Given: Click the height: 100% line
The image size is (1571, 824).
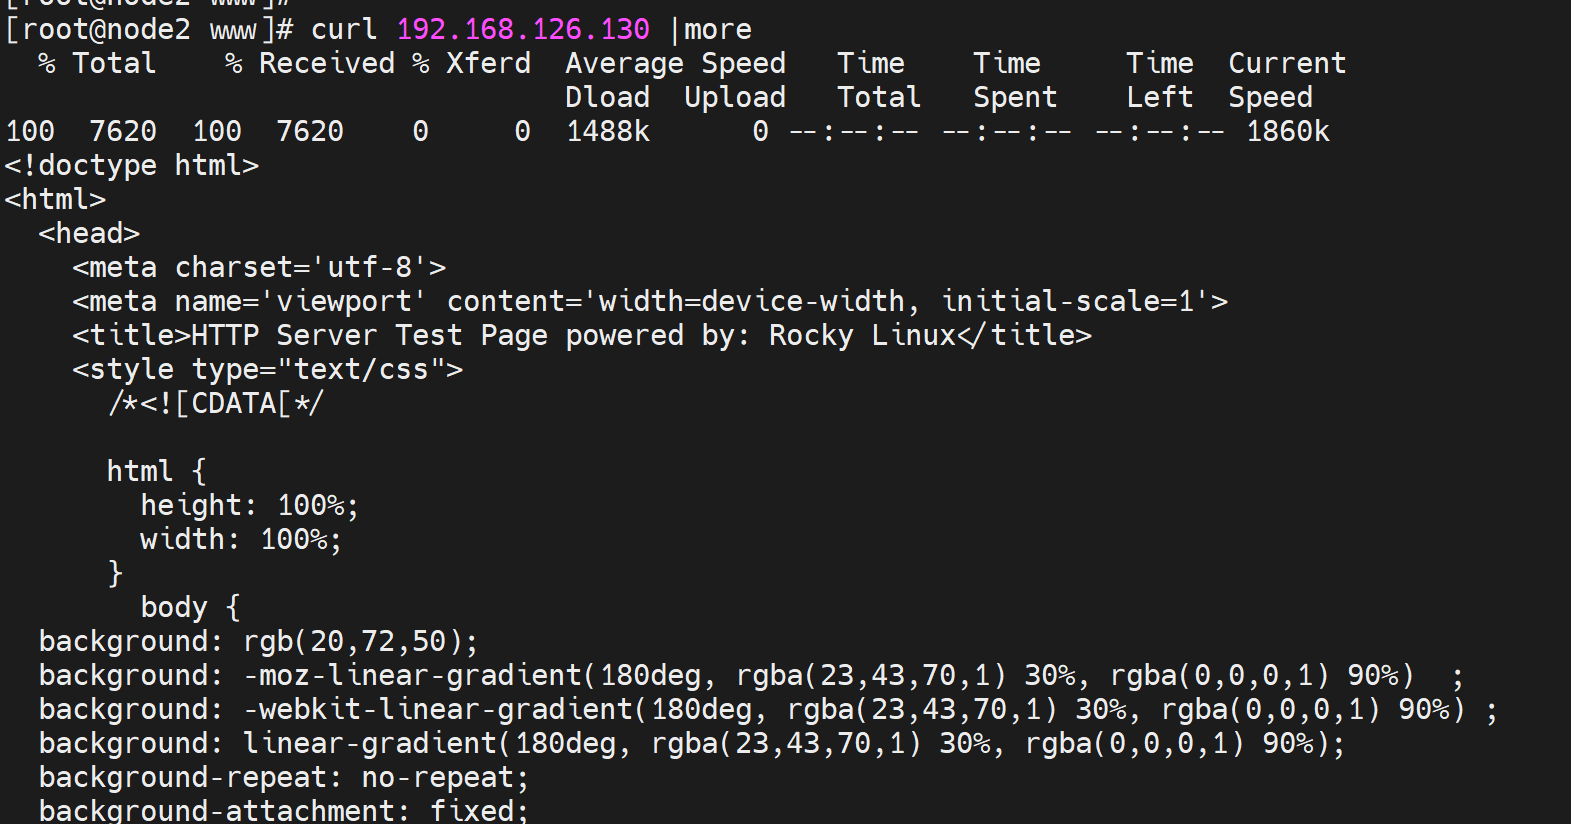Looking at the screenshot, I should [x=249, y=506].
